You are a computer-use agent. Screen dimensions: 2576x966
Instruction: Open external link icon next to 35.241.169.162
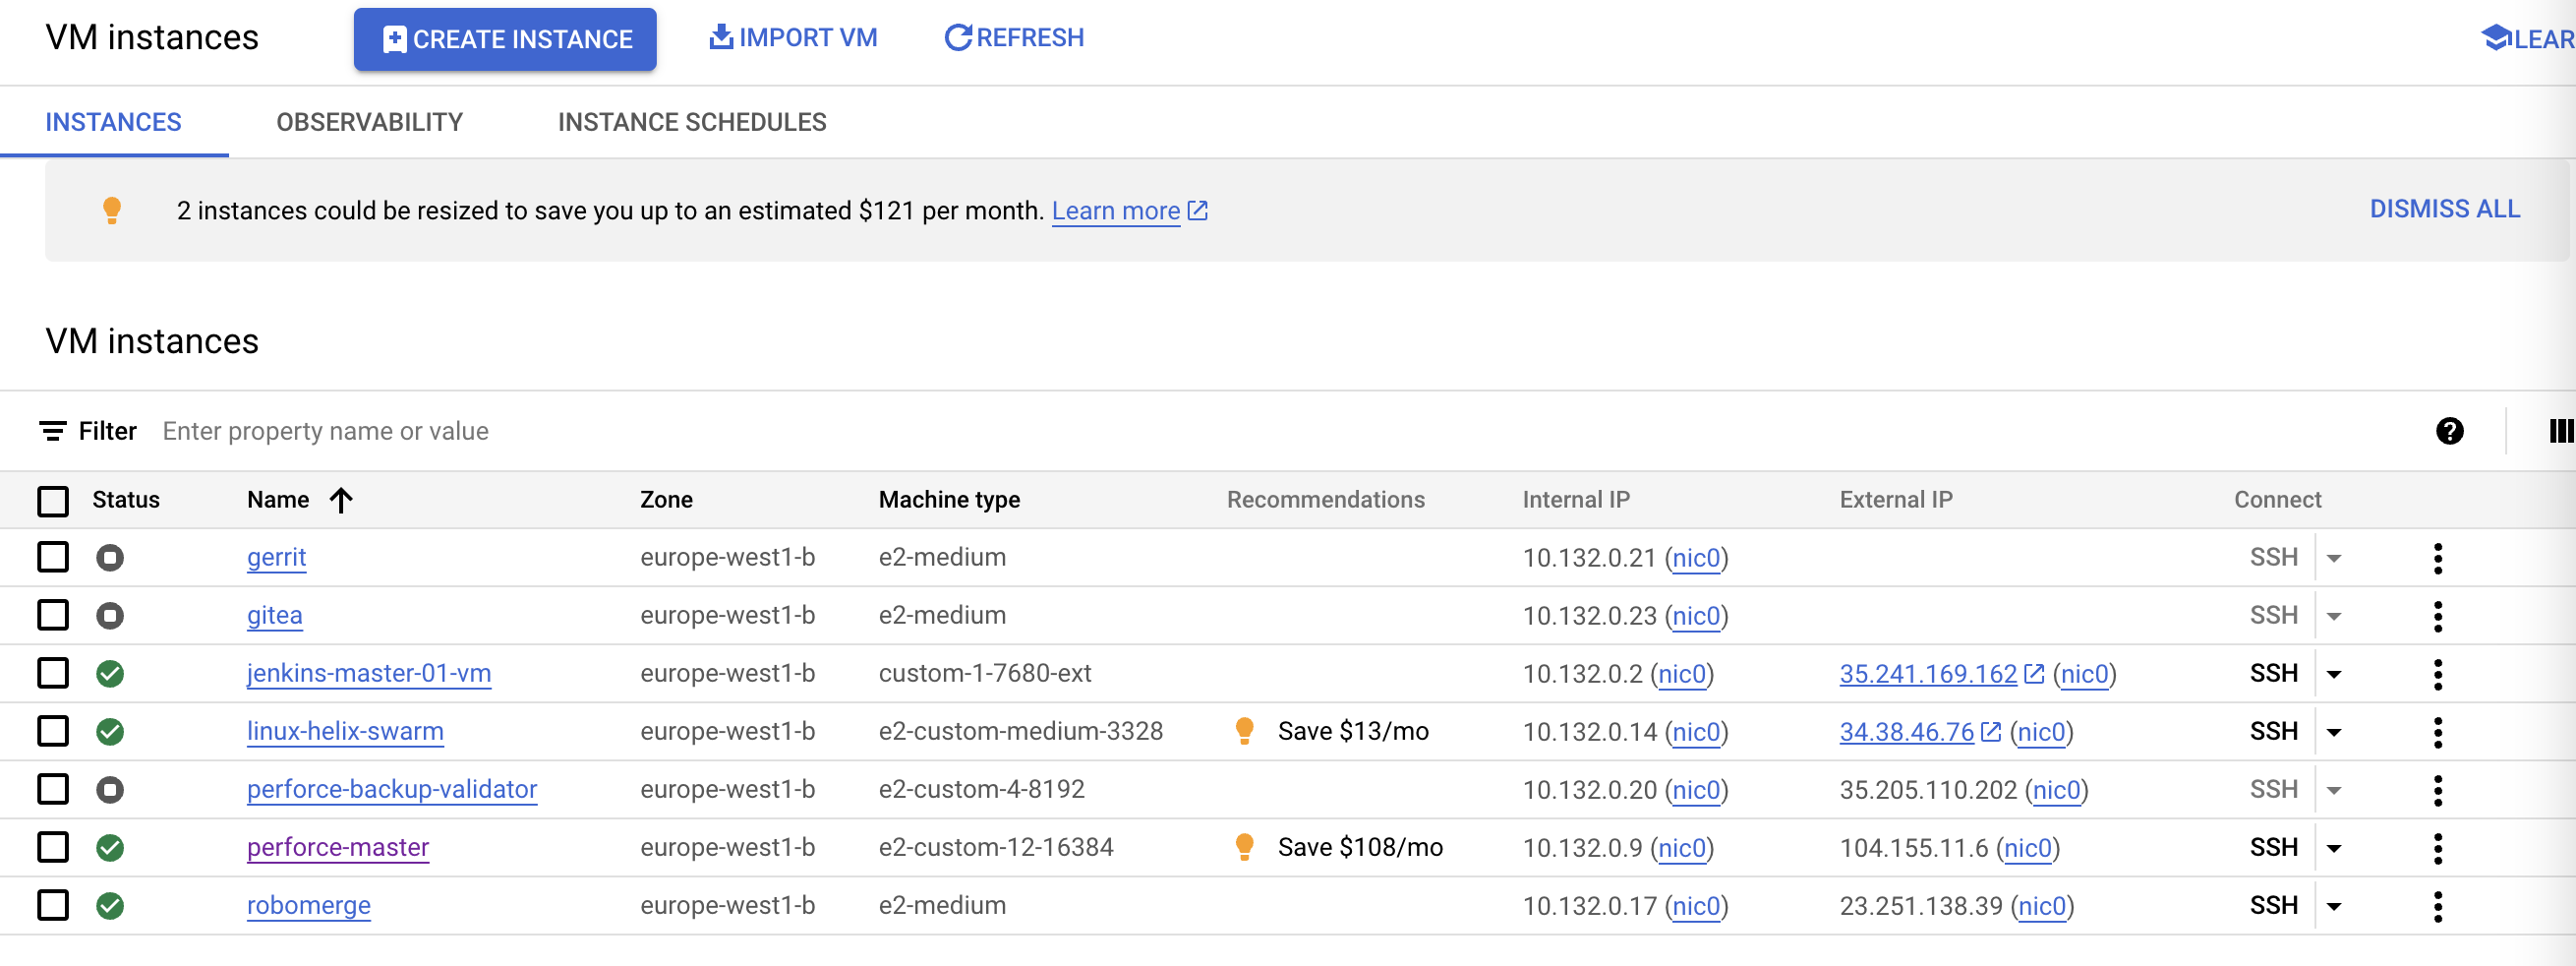pos(2033,673)
